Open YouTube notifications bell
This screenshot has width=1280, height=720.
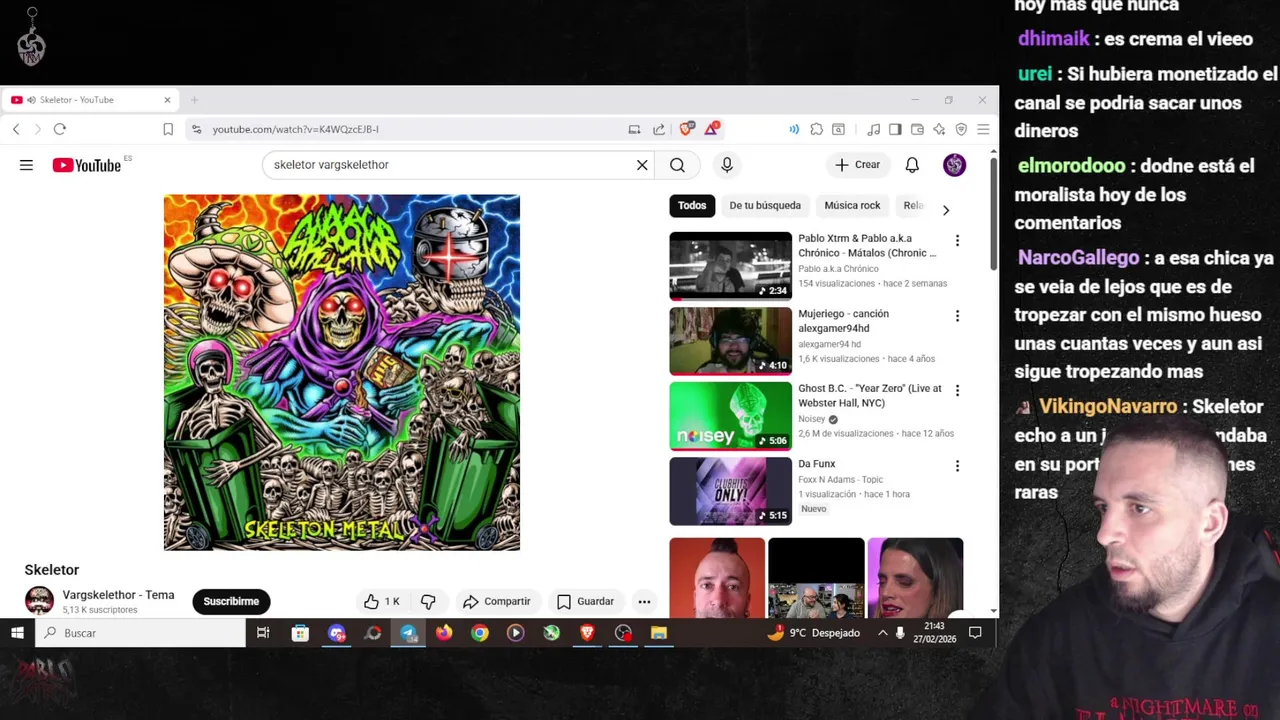pyautogui.click(x=912, y=165)
